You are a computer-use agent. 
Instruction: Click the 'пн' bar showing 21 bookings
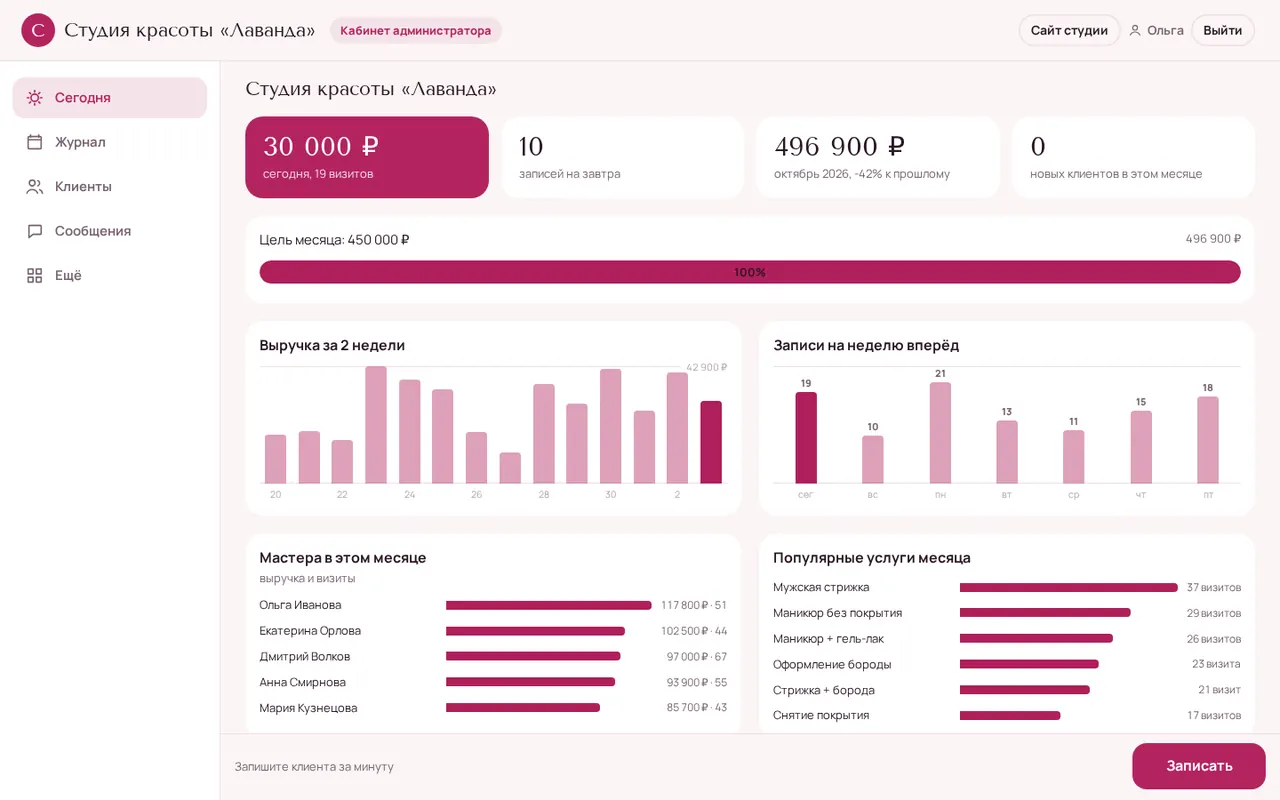coord(940,433)
